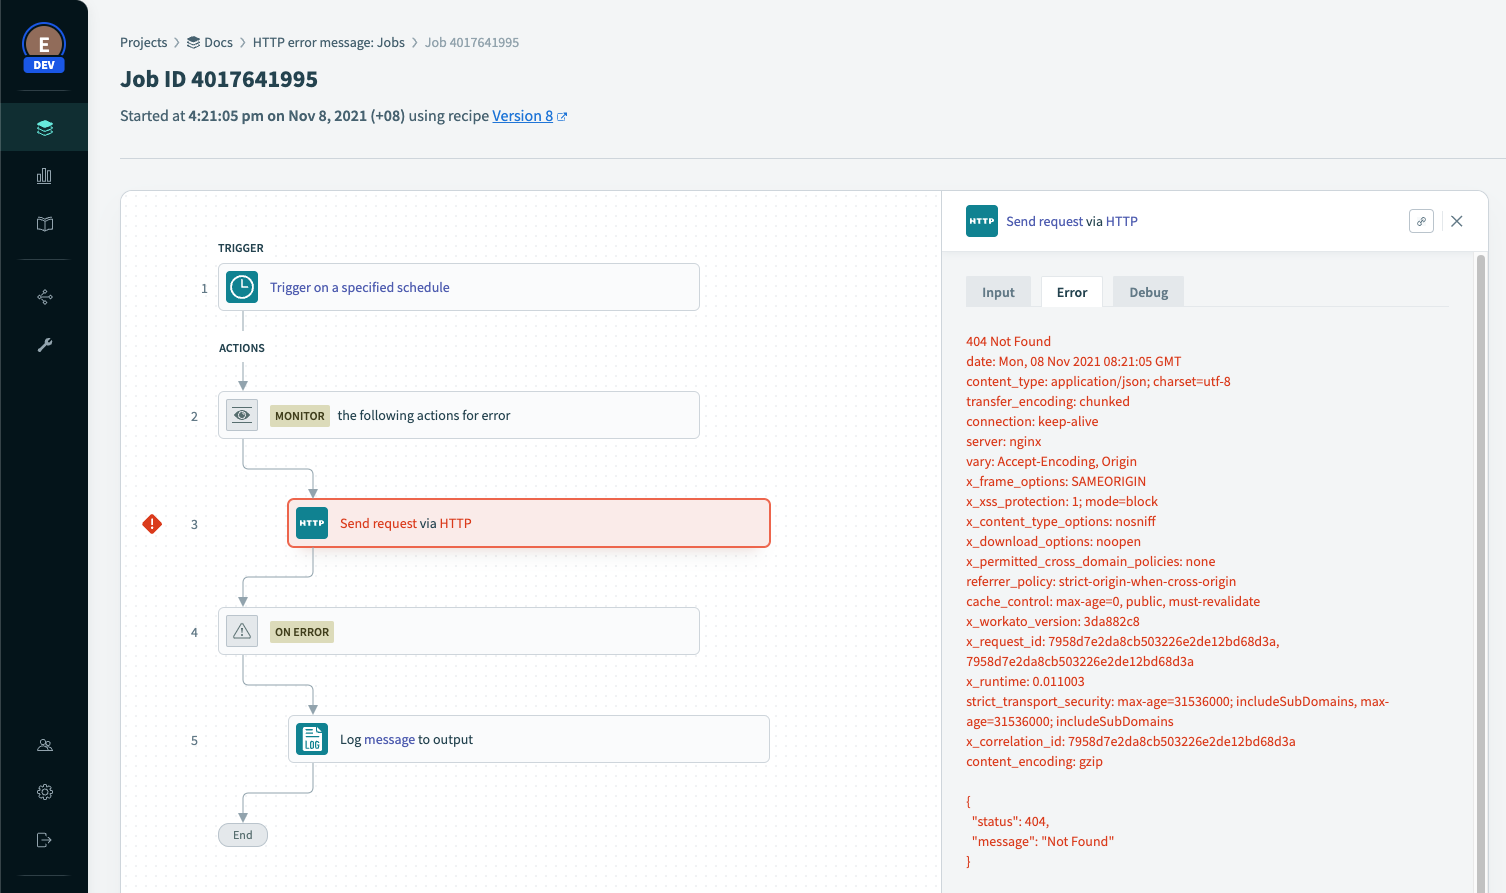Viewport: 1506px width, 893px height.
Task: Switch to the Debug tab
Action: tap(1147, 291)
